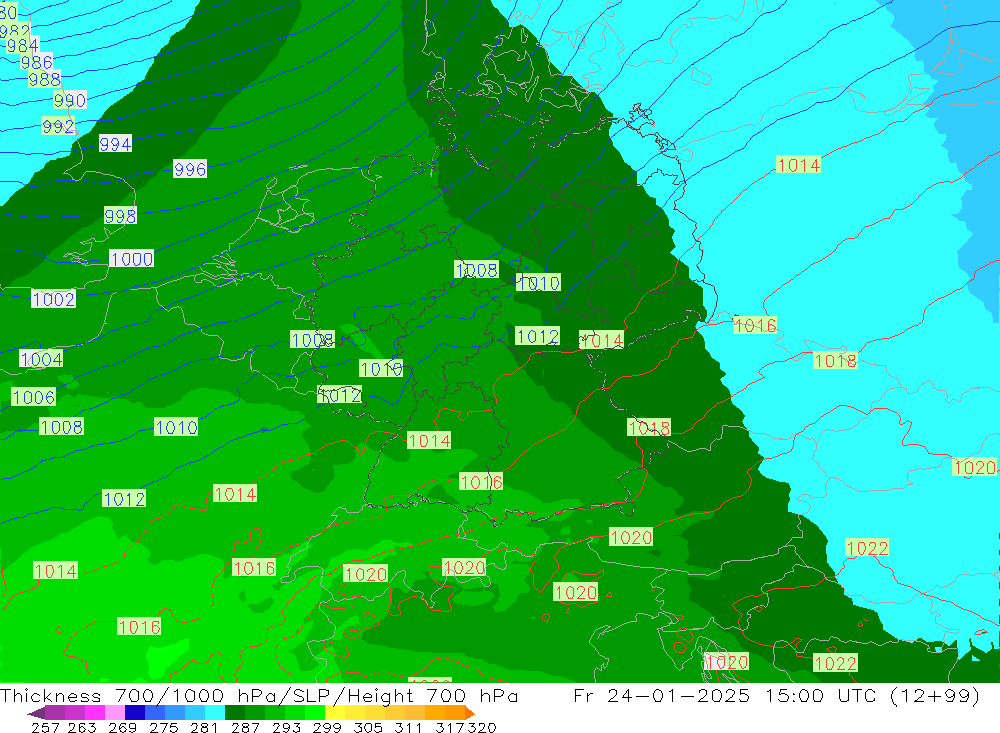
Task: Click the legend value 287
Action: pos(244,727)
